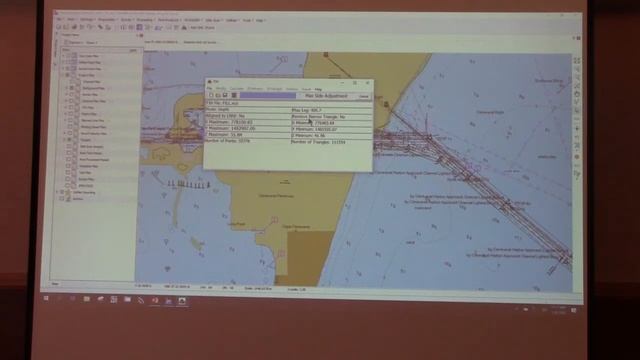Click the Save disk icon in TIN toolbar

click(225, 95)
